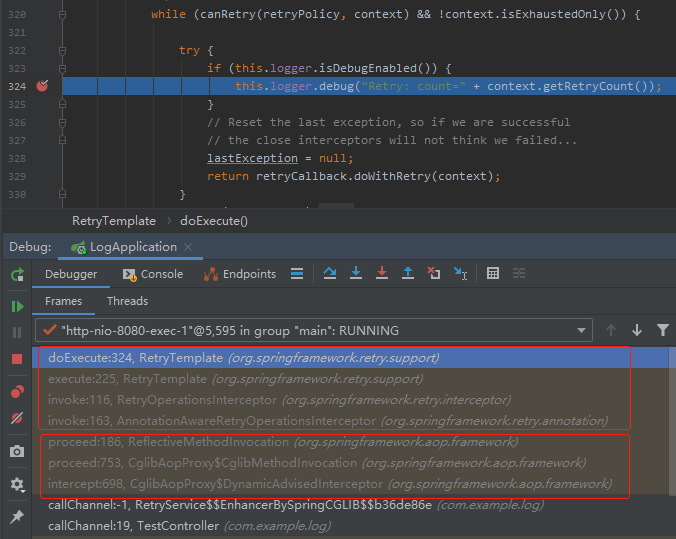Select frame proceed:753, CglibMethodInvocation

350,463
